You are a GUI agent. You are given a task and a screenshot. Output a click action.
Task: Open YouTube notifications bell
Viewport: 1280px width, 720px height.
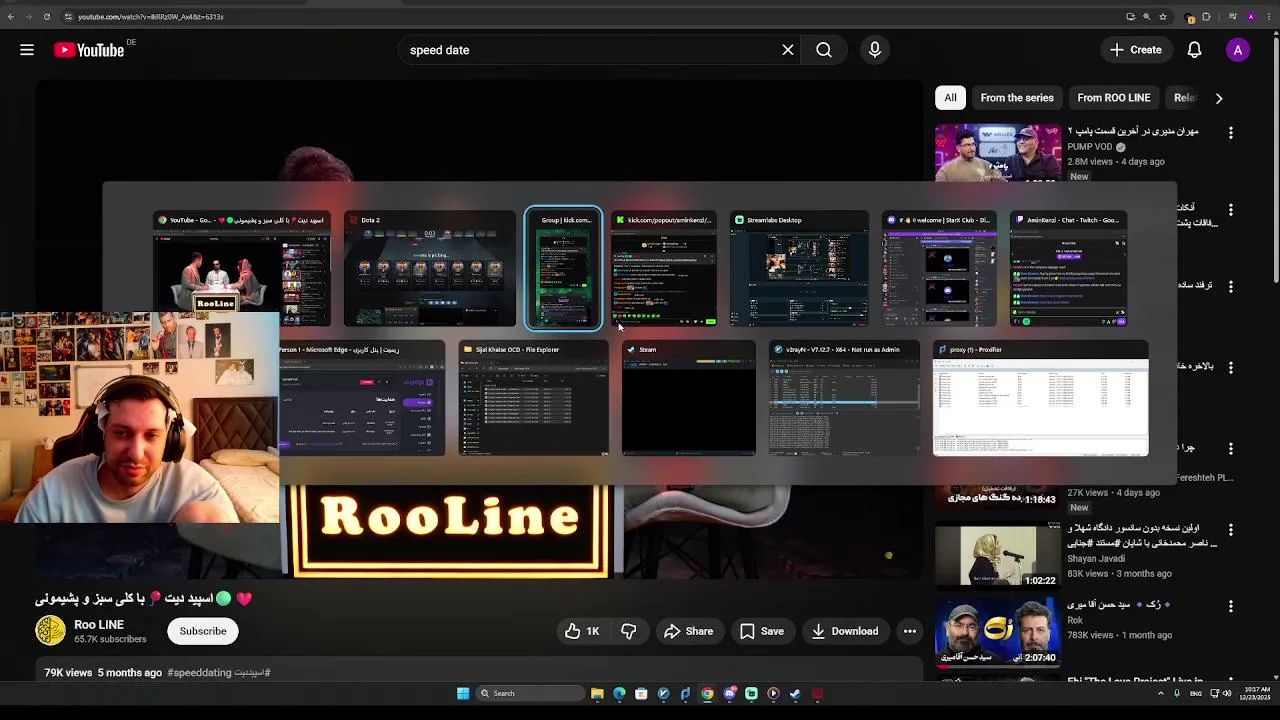click(x=1194, y=50)
